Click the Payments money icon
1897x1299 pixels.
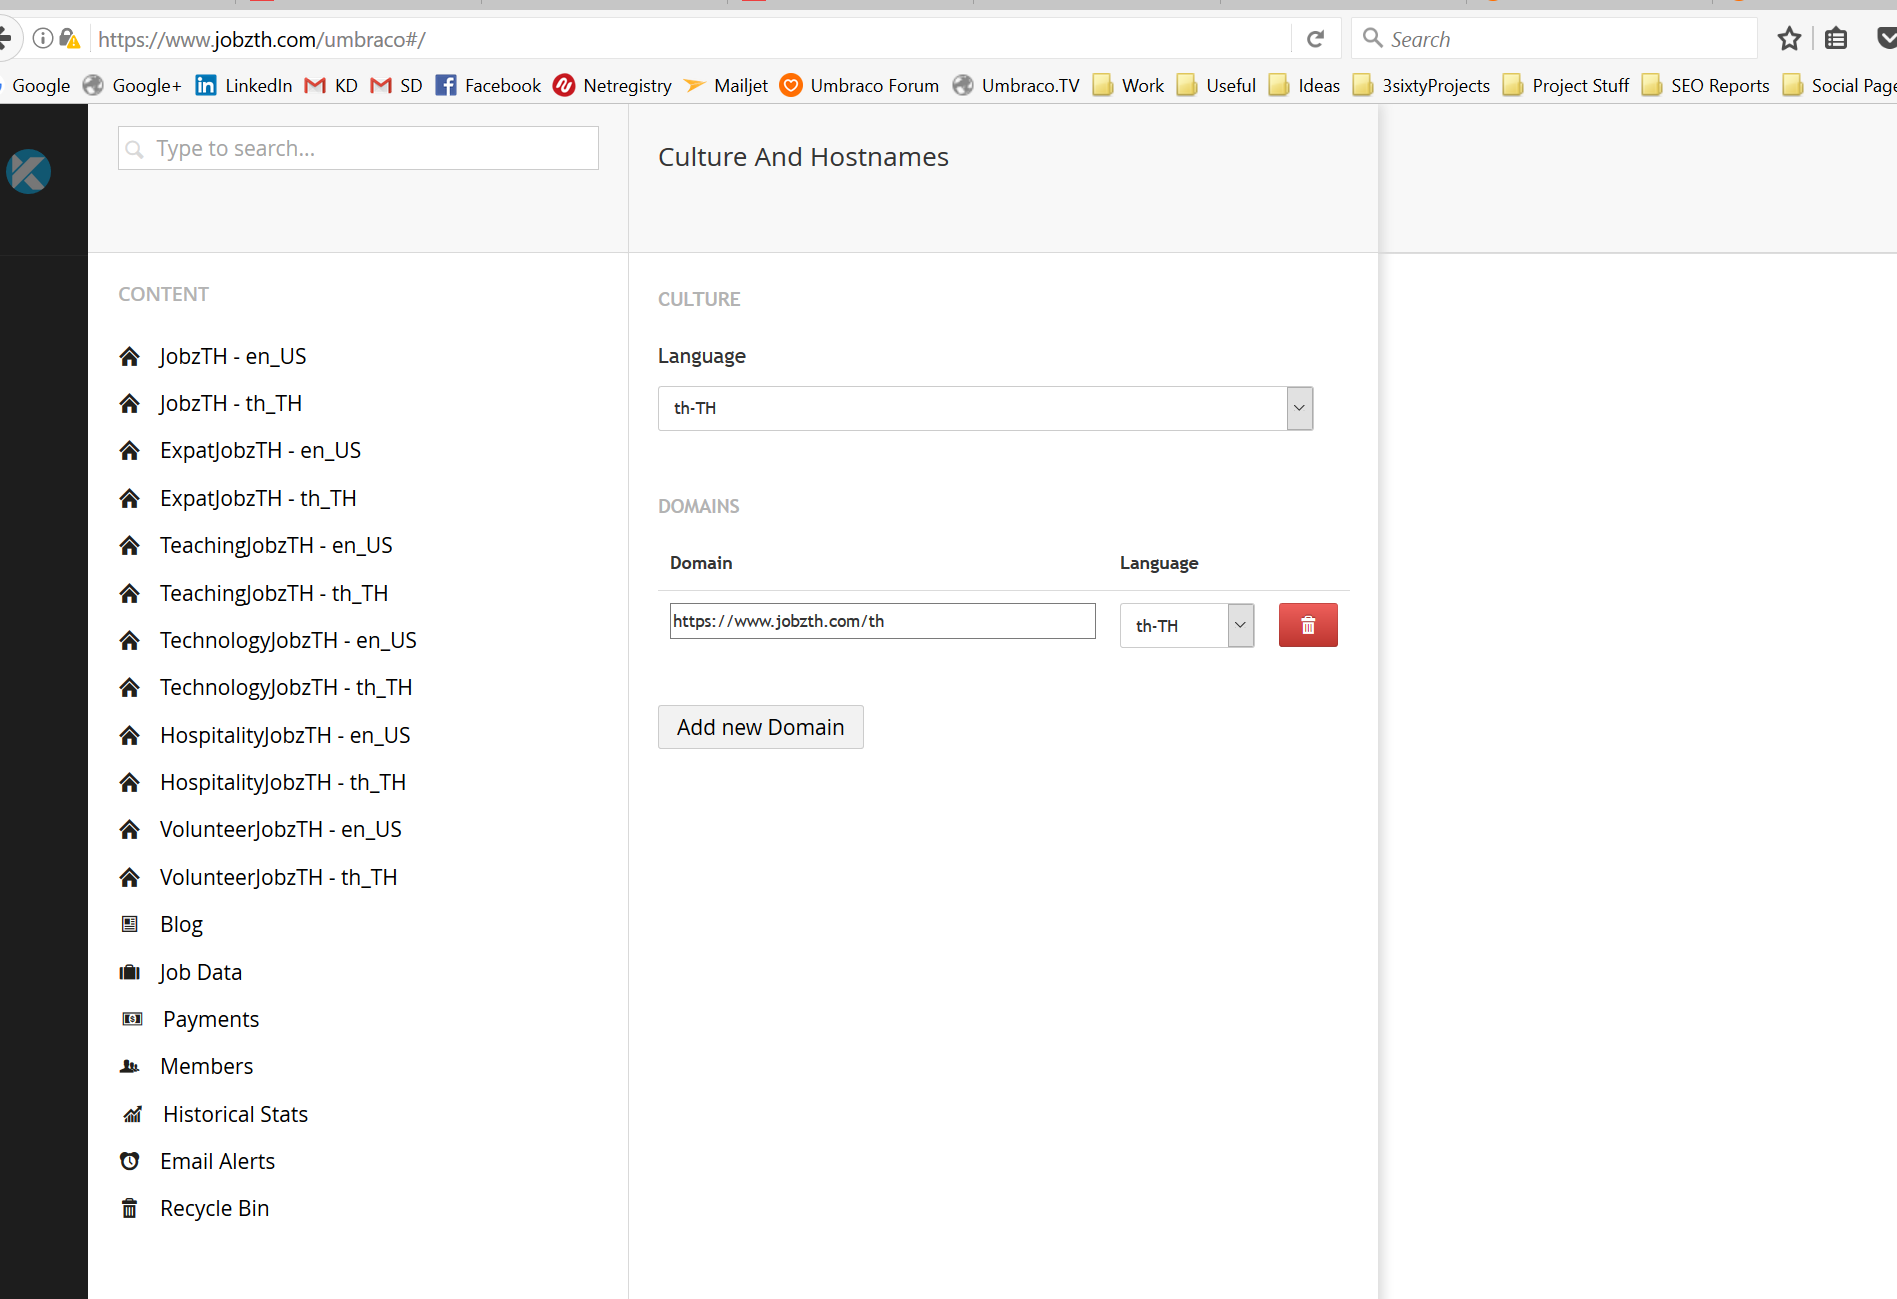pos(132,1019)
